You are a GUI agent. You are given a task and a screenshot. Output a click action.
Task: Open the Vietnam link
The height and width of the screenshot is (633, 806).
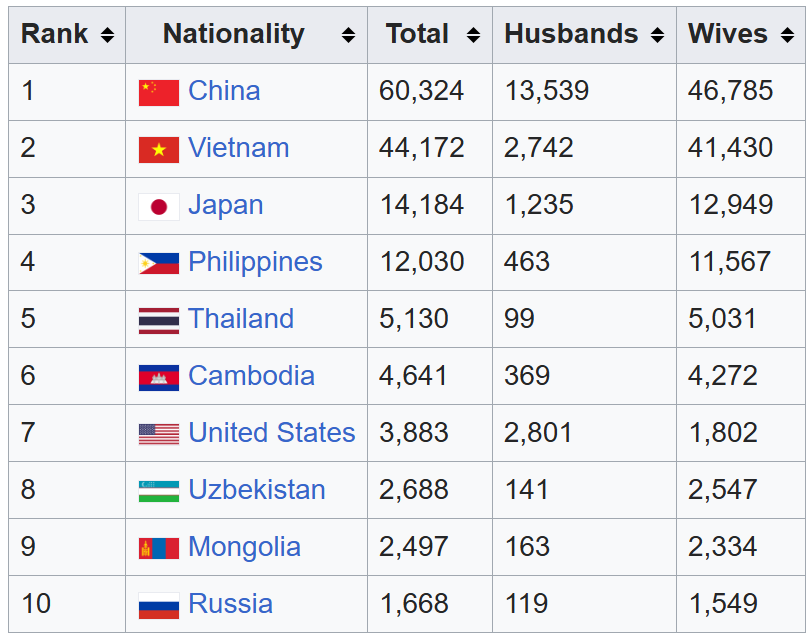point(238,148)
